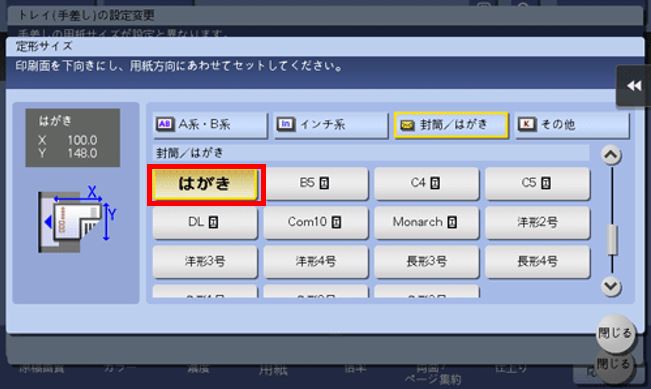The width and height of the screenshot is (651, 389).
Task: Click the In icon on インチ系 tab
Action: pyautogui.click(x=286, y=124)
